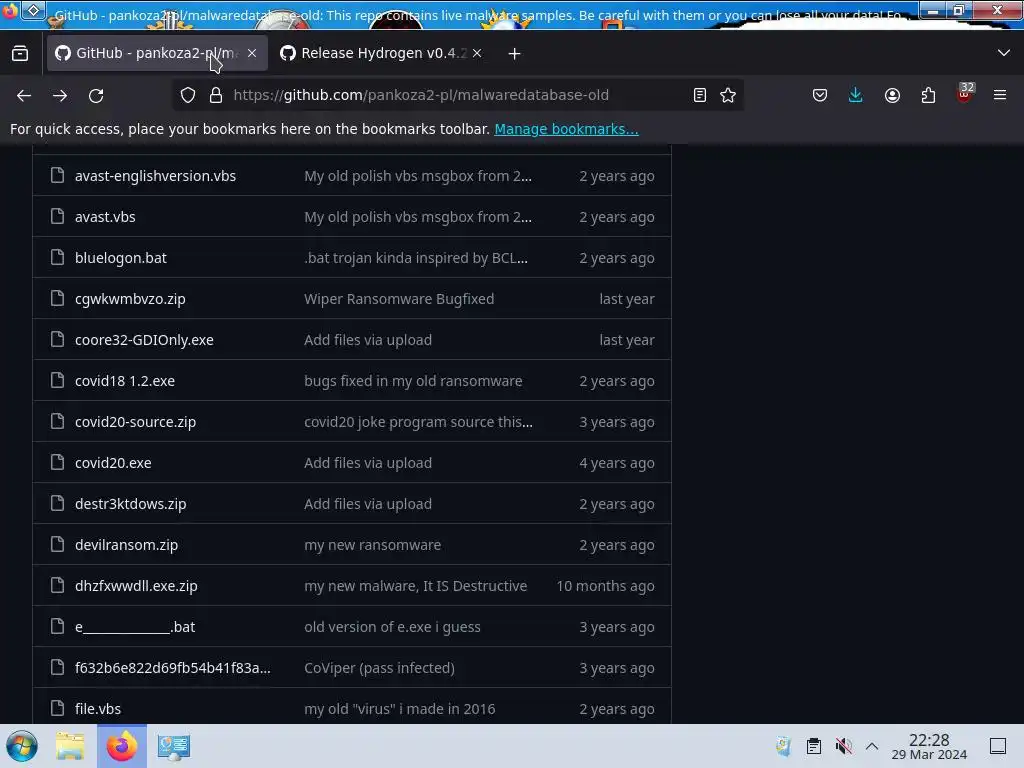The height and width of the screenshot is (768, 1024).
Task: Switch to the GitHub pankoza2-pl tab
Action: [x=157, y=54]
